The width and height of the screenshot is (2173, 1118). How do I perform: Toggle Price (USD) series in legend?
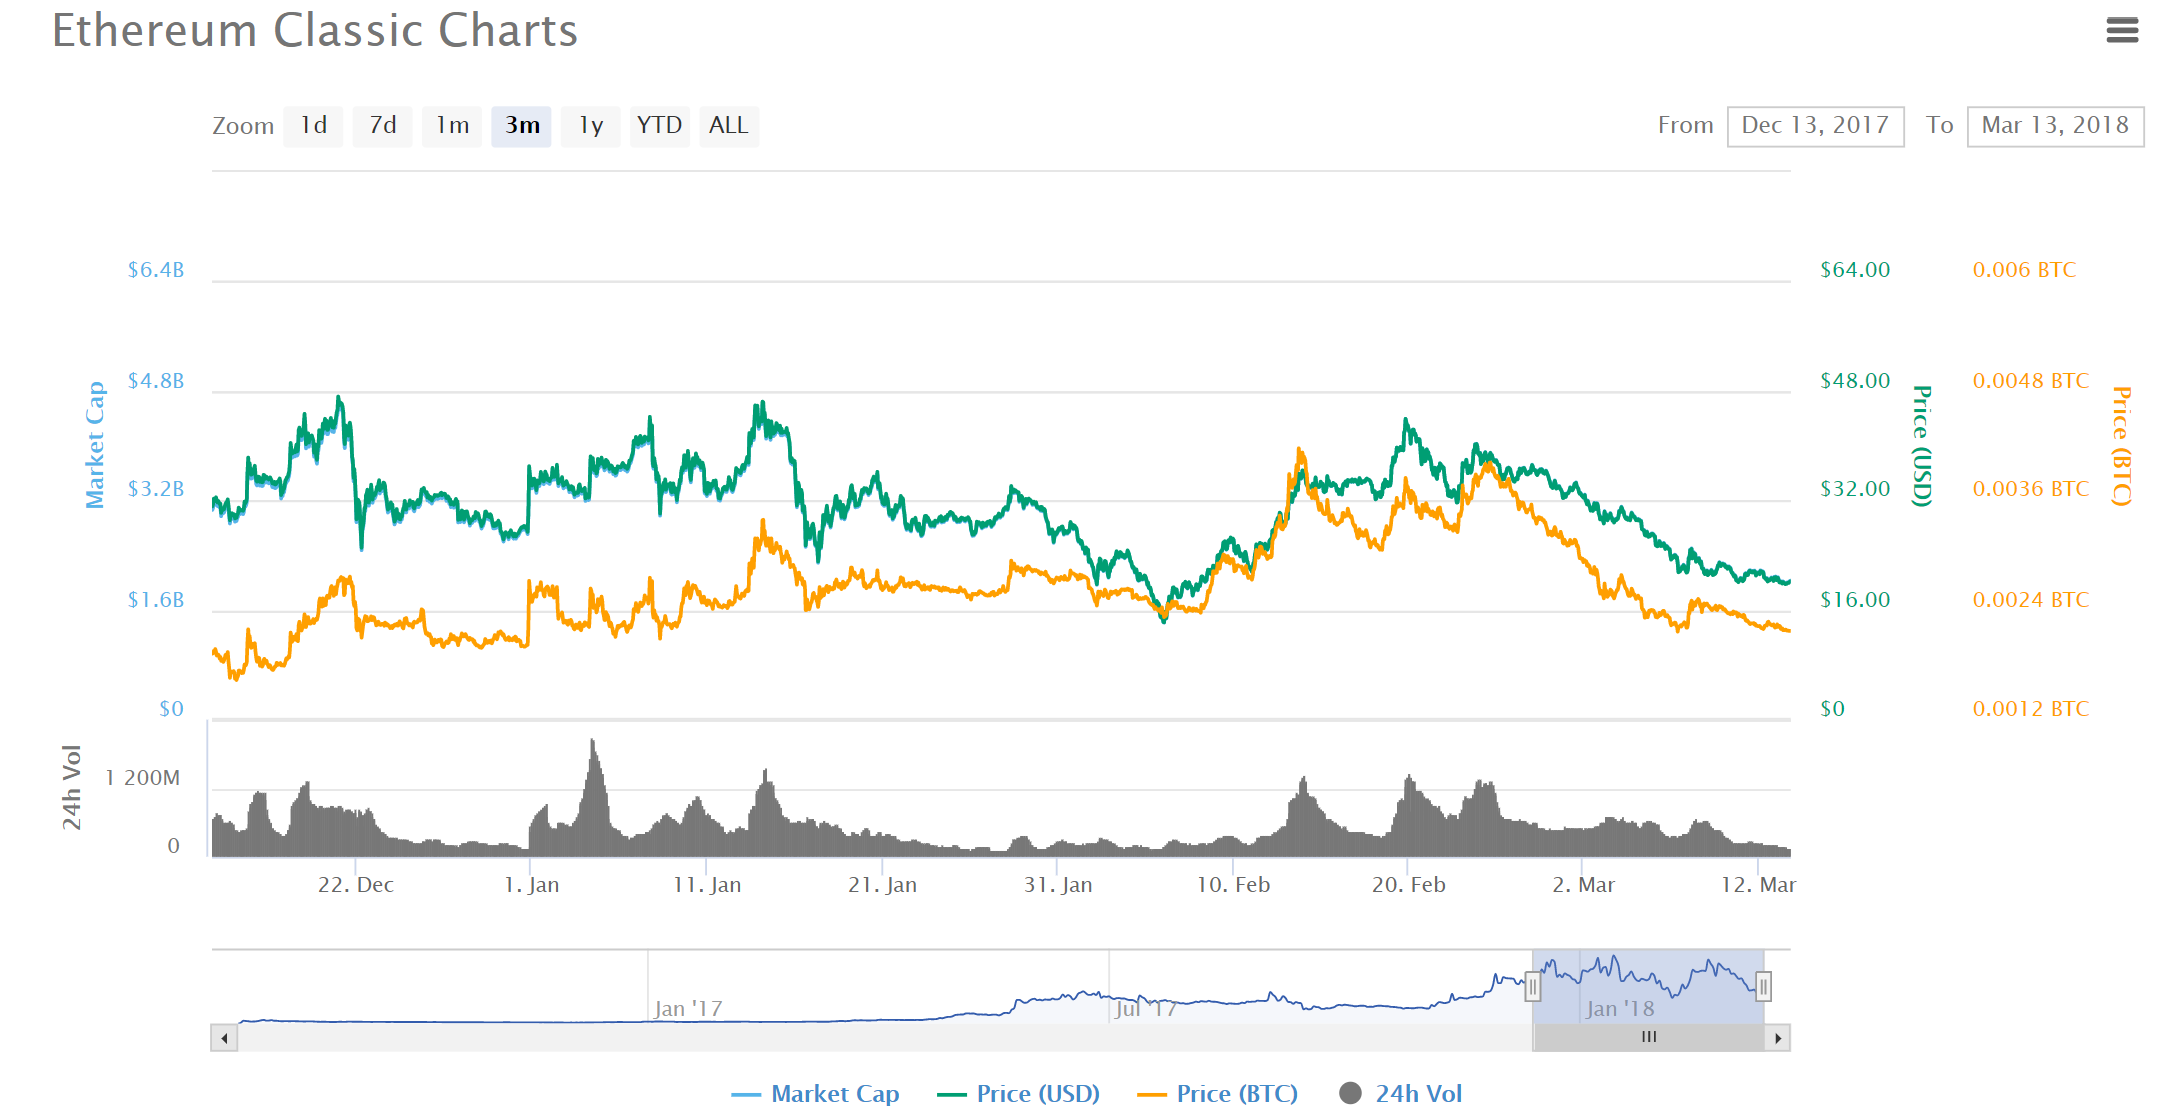tap(1018, 1094)
